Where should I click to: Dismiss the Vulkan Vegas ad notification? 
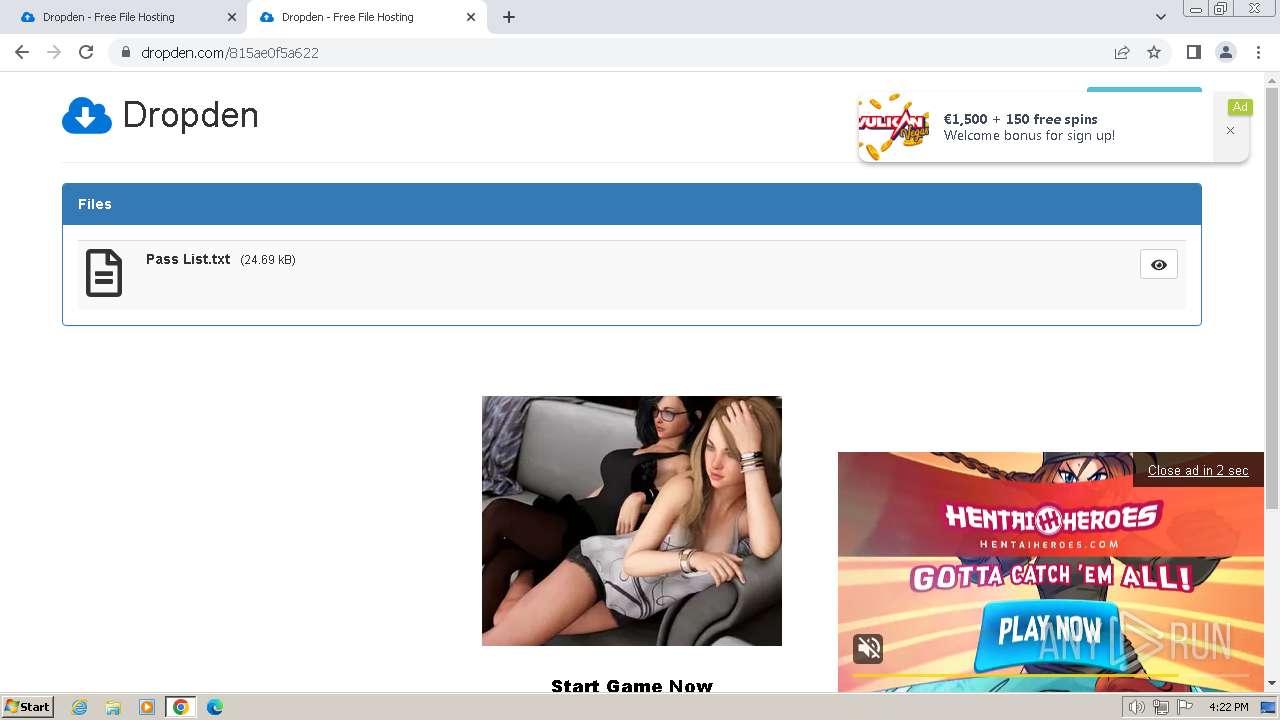click(x=1230, y=131)
